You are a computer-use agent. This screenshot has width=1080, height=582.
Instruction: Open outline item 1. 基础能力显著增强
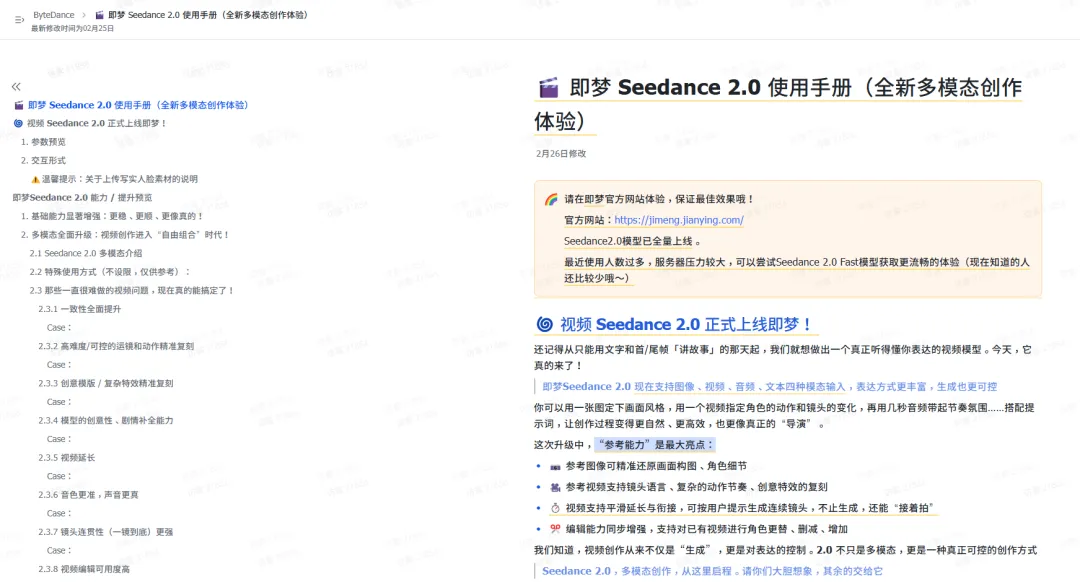click(112, 216)
